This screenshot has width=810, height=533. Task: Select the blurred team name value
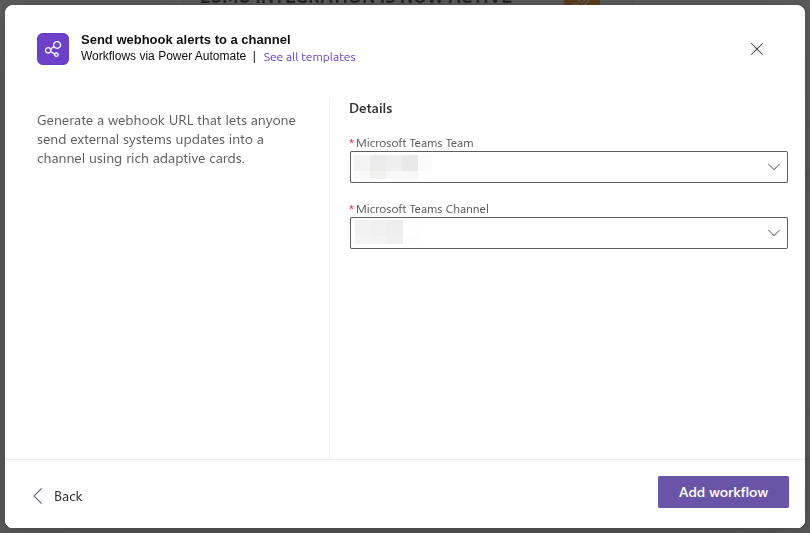click(x=393, y=166)
